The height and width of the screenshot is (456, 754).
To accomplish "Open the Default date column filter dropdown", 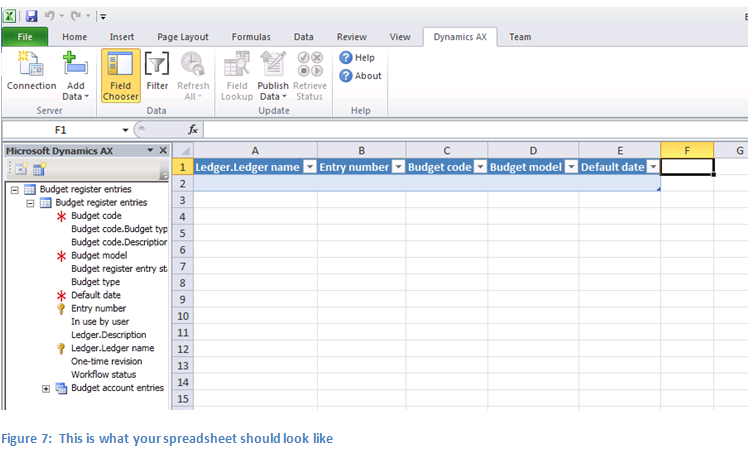I will point(653,168).
